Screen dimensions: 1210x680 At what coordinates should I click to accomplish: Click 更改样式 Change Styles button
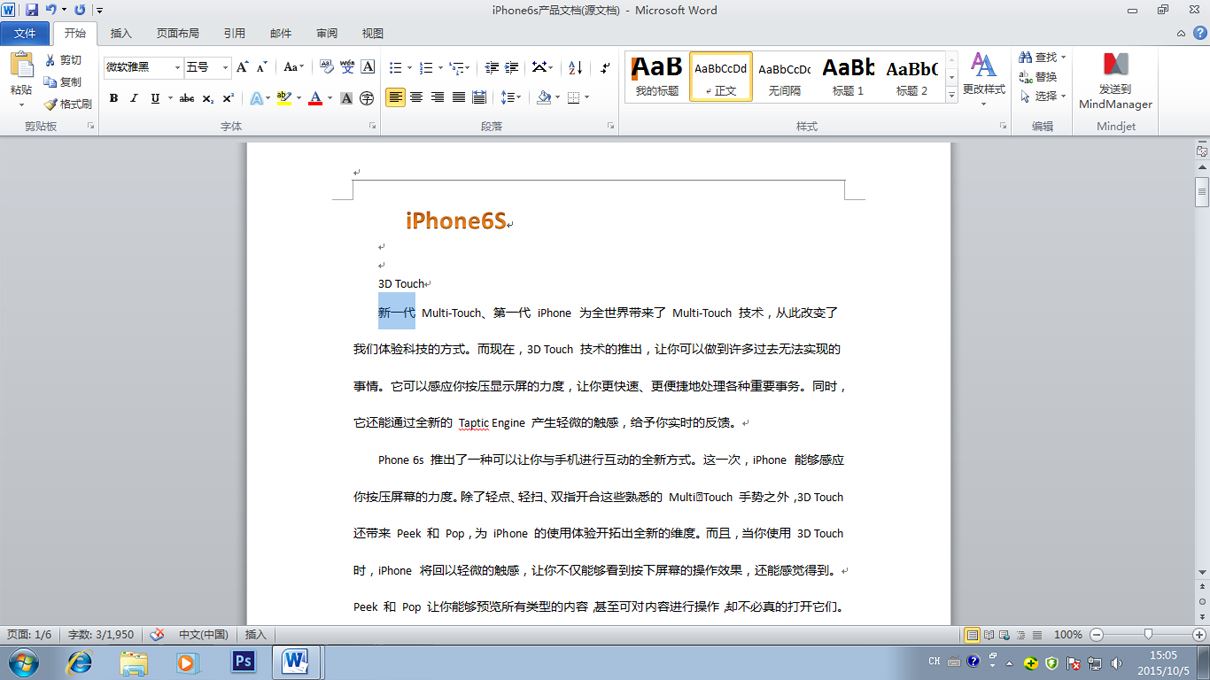984,78
